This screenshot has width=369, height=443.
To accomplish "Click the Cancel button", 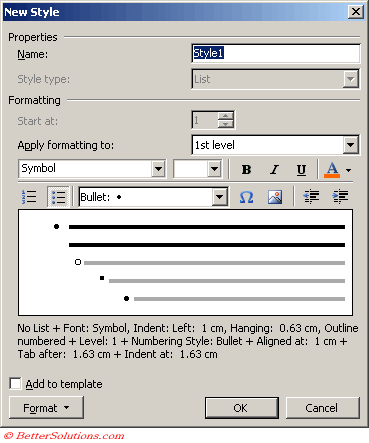I will click(323, 408).
